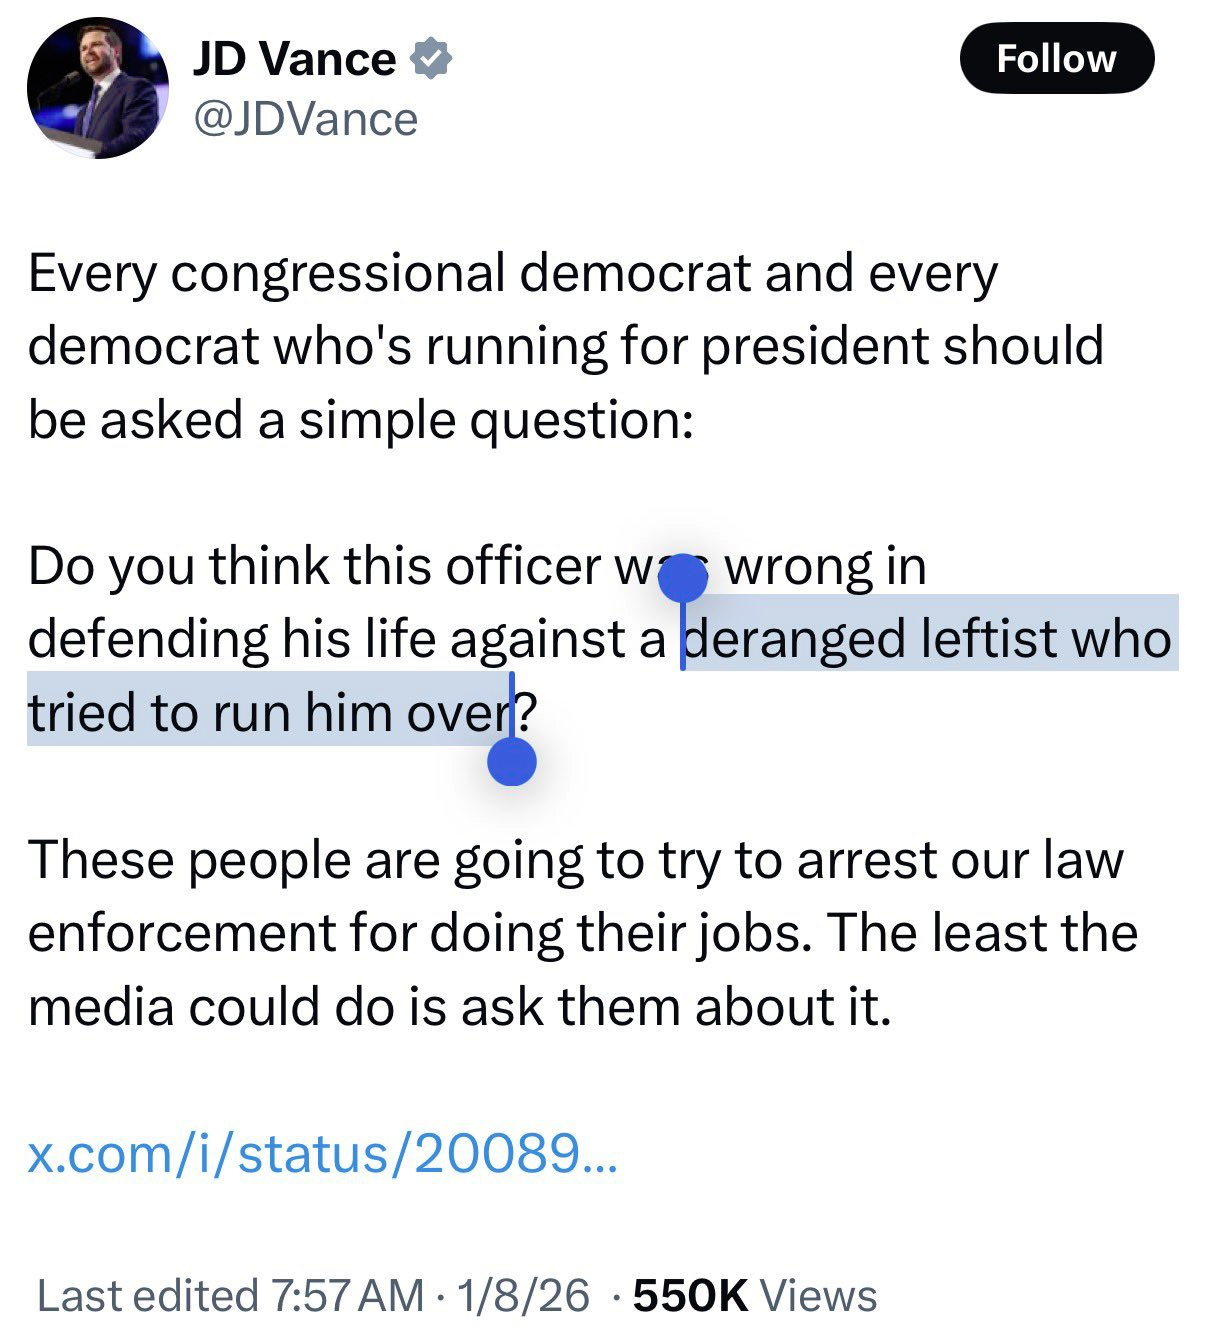The width and height of the screenshot is (1206, 1333).
Task: Click the 1/8/26 post date
Action: (x=522, y=1295)
